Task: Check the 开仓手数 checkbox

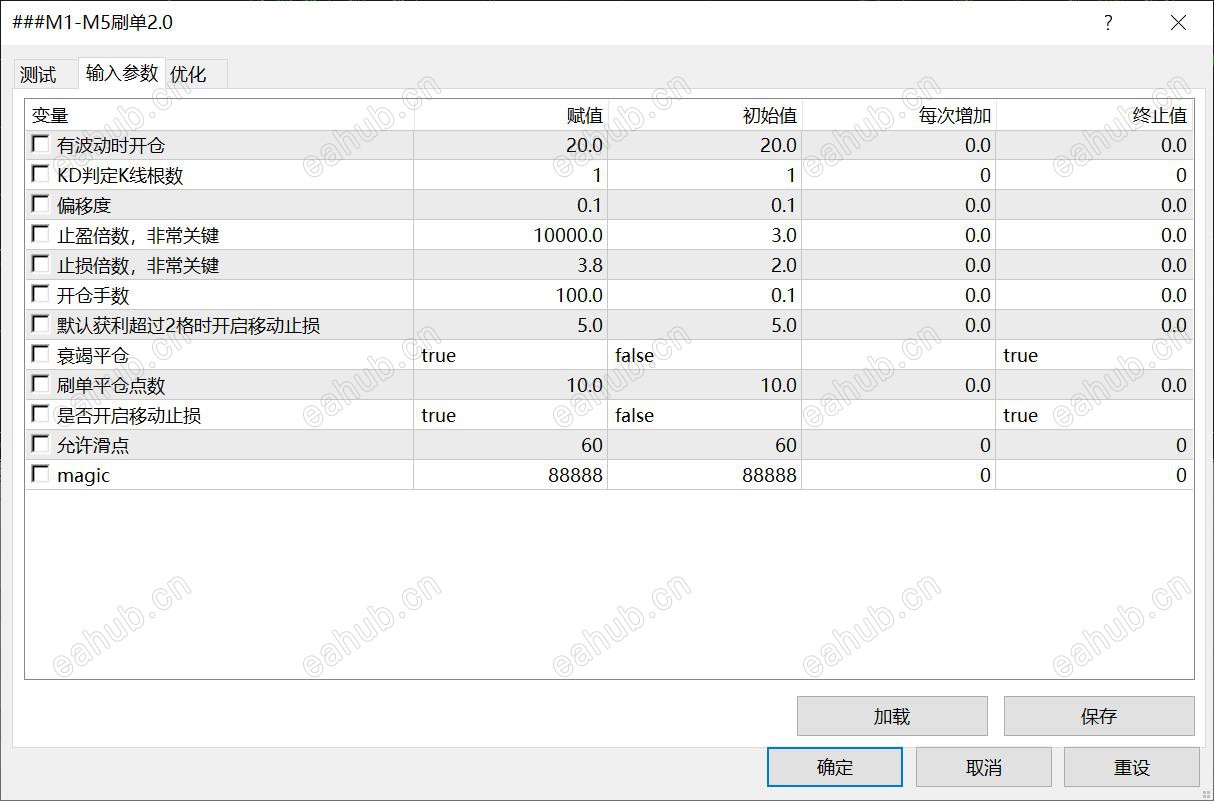Action: click(40, 294)
